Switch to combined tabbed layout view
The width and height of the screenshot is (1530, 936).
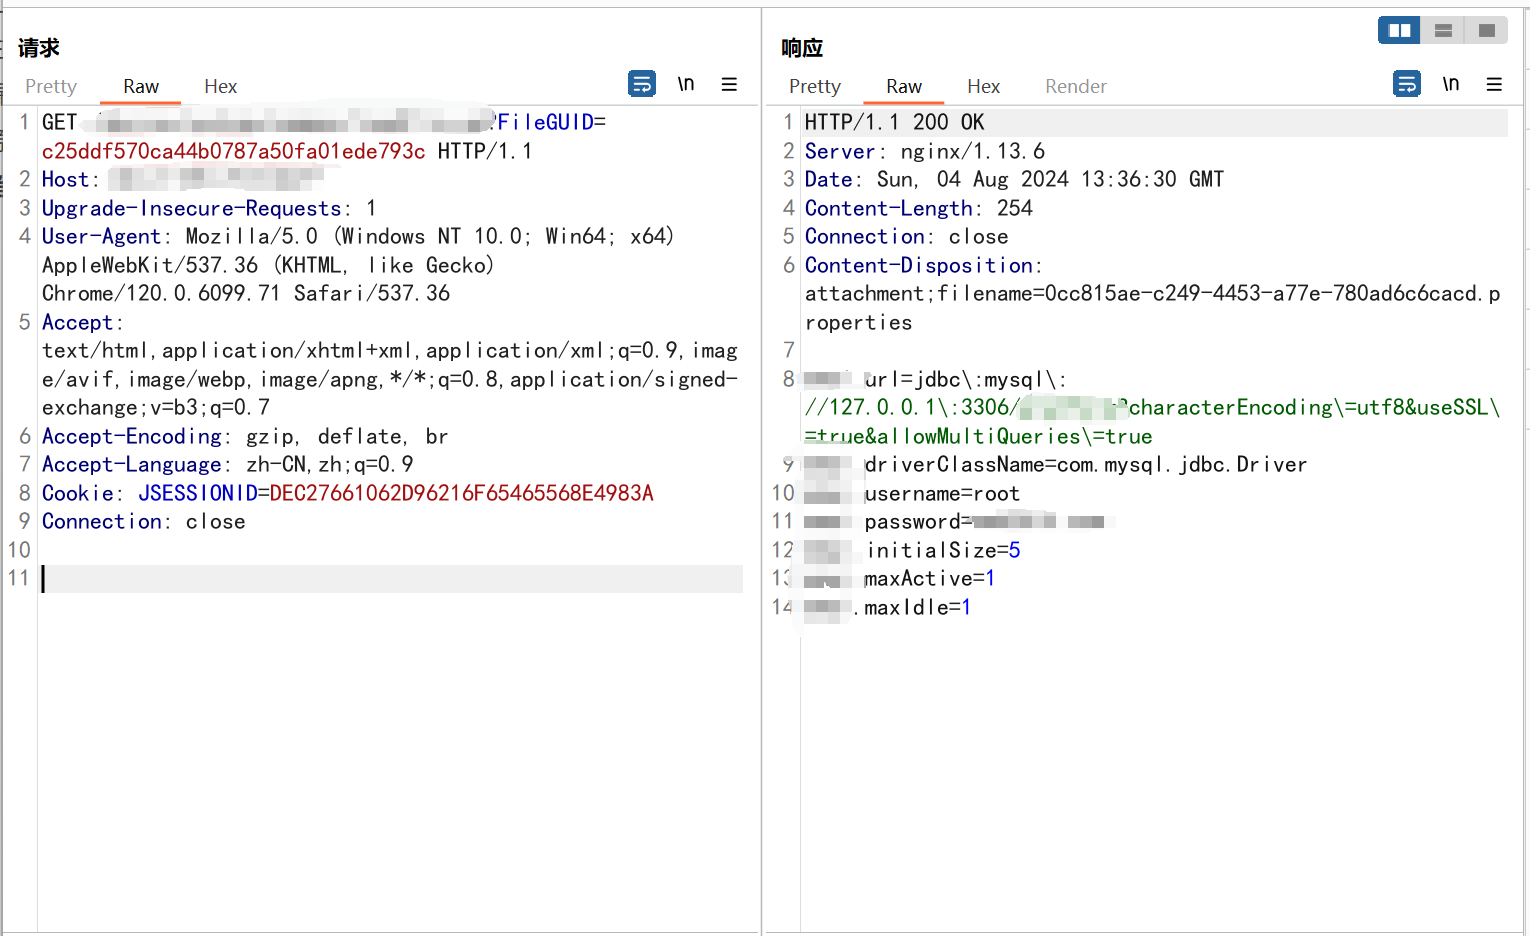click(1487, 31)
